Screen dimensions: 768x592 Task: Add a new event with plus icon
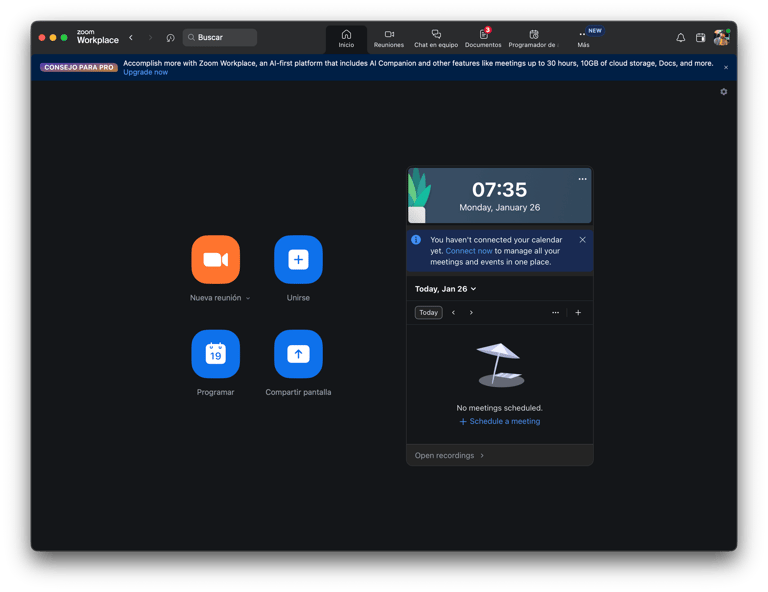pos(578,312)
